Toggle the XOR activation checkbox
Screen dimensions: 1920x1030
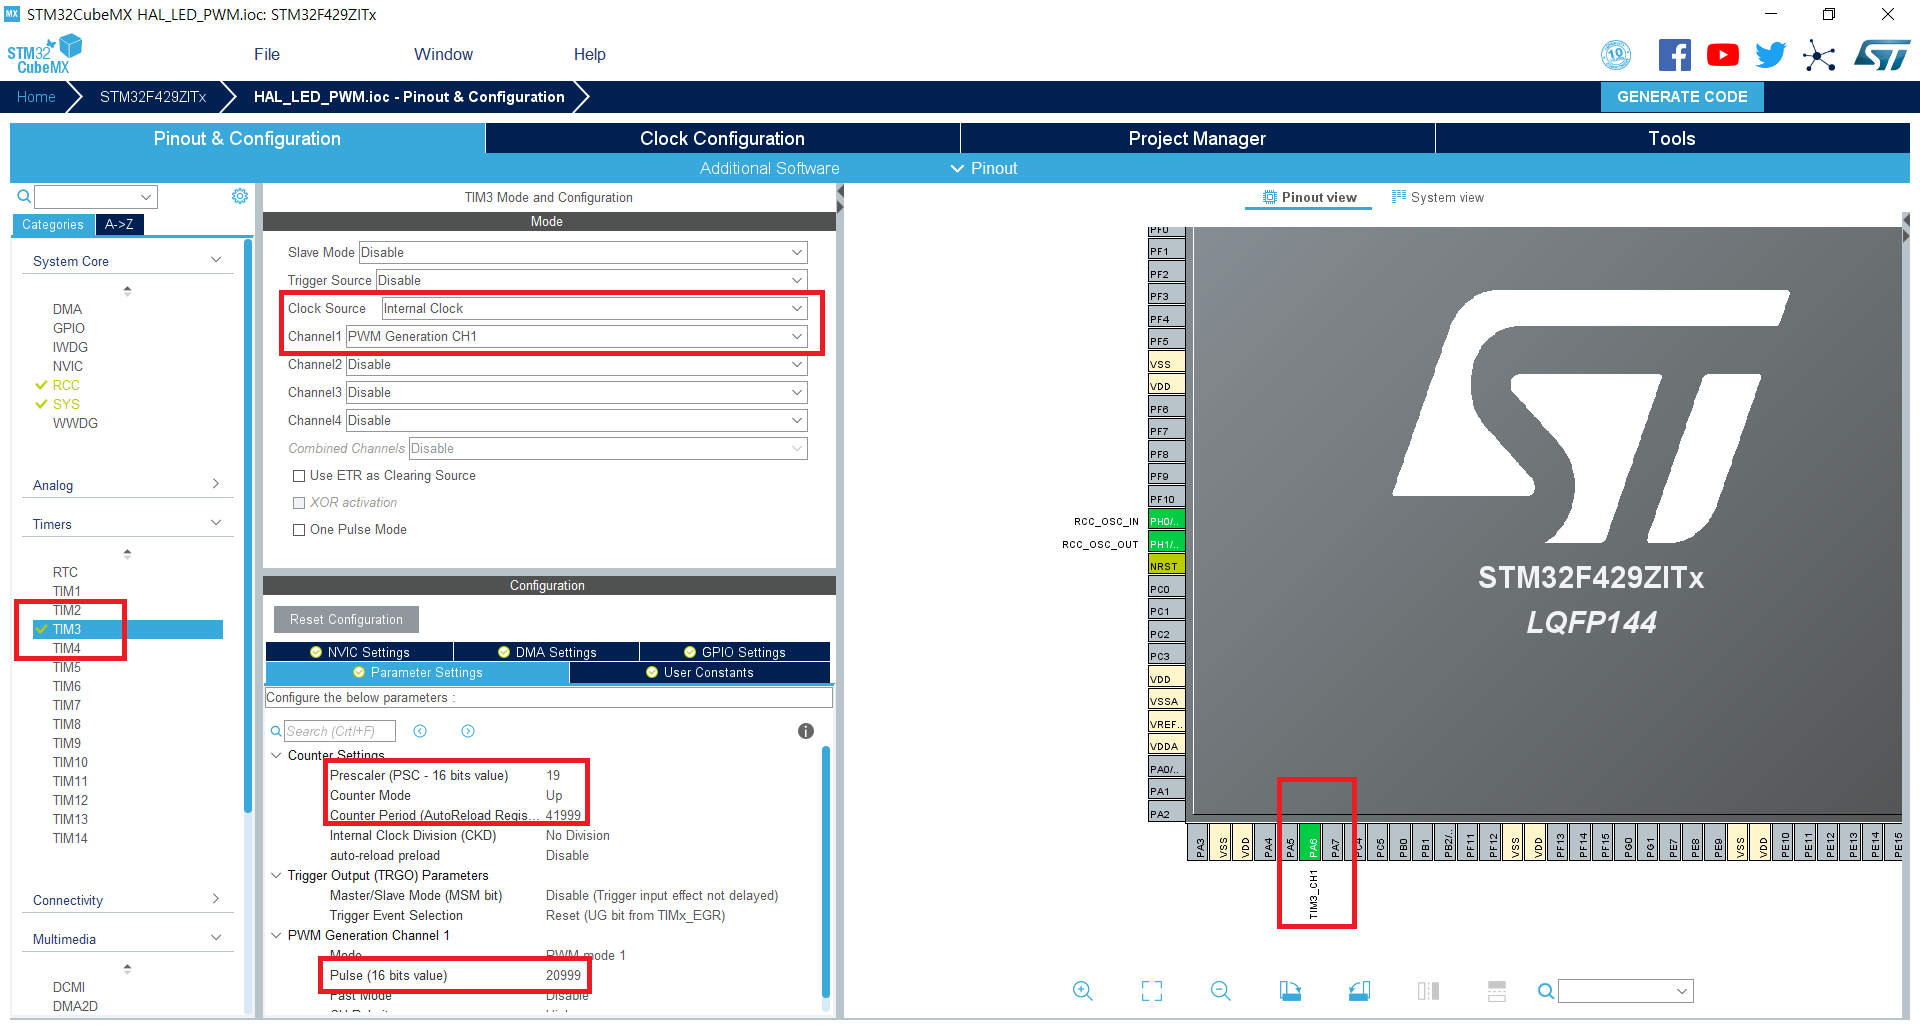[x=299, y=503]
